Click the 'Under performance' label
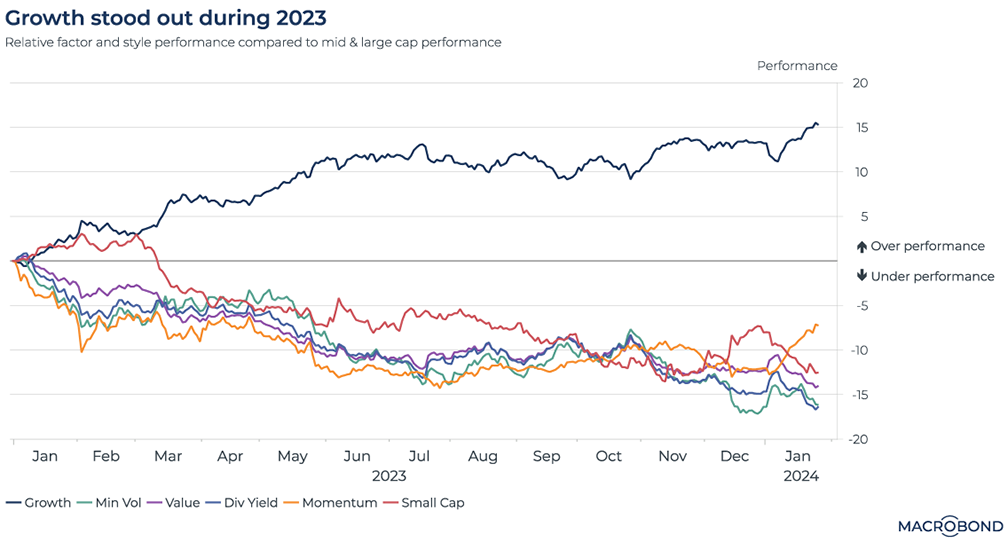The width and height of the screenshot is (1008, 542). (932, 276)
